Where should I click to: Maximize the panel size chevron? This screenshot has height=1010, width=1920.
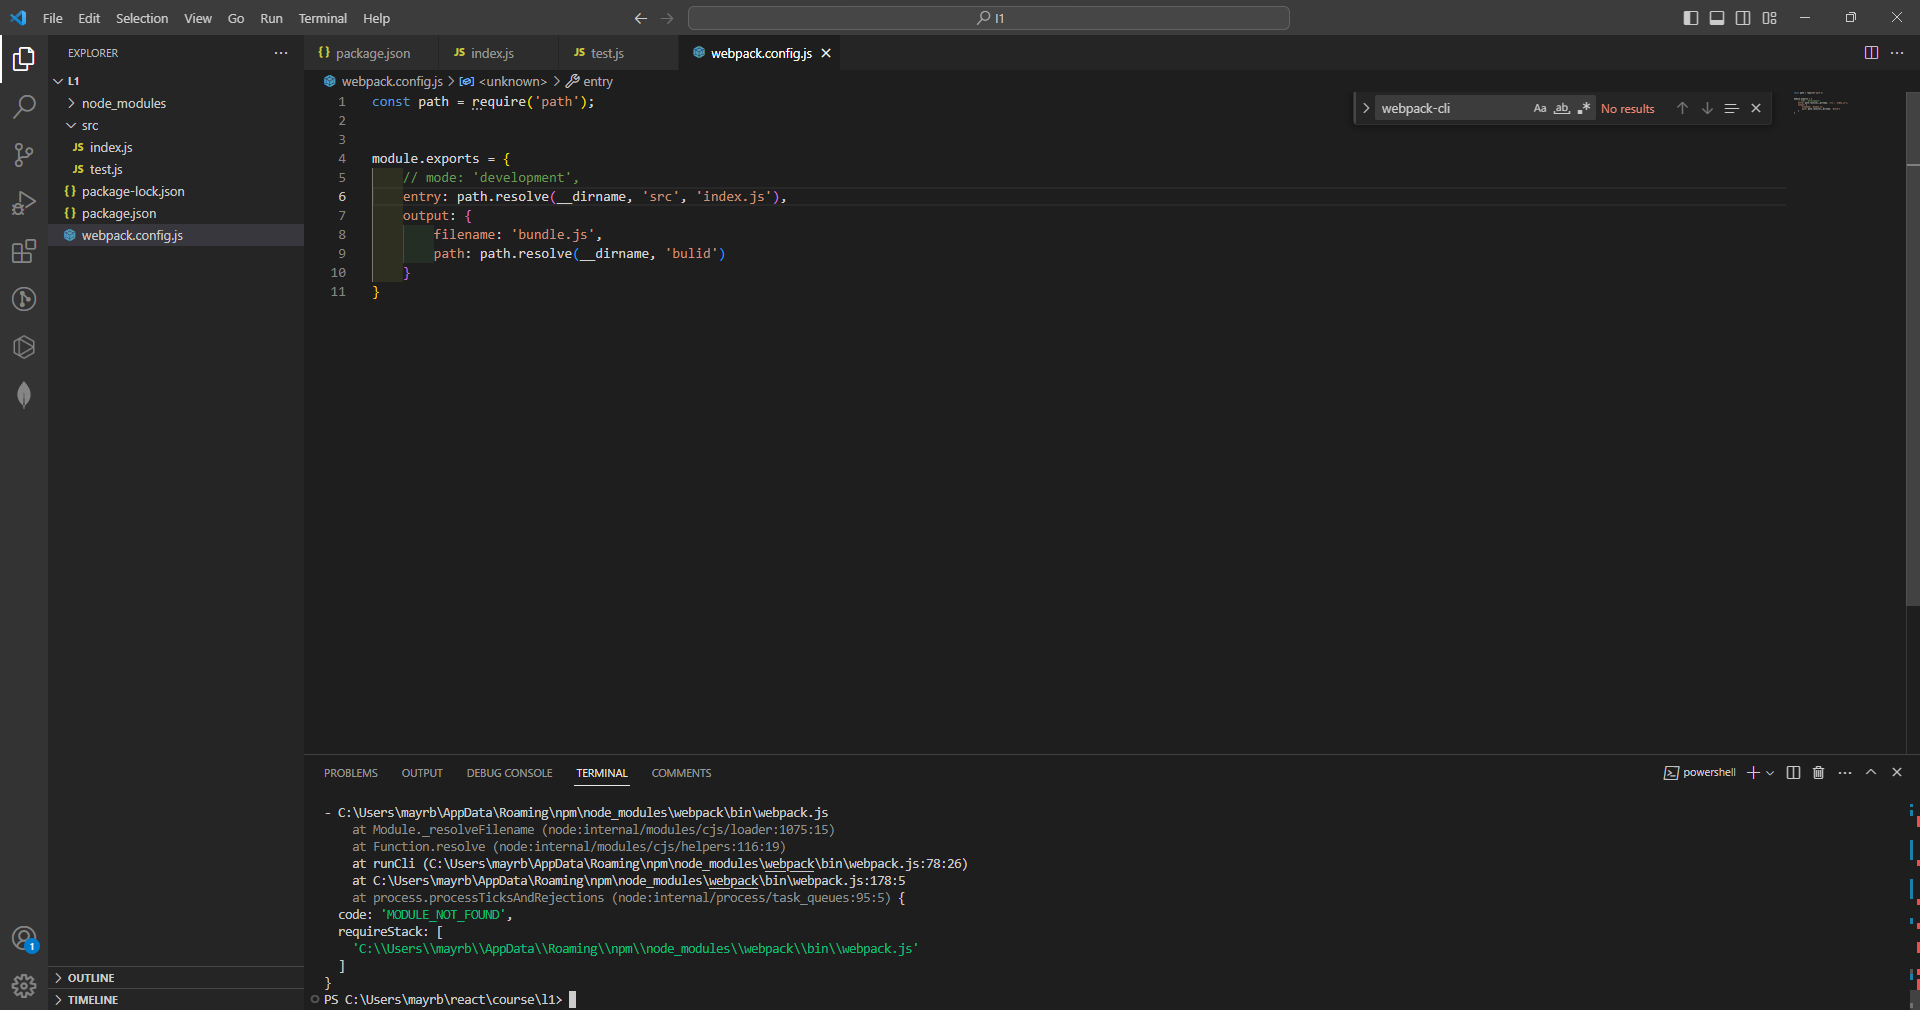point(1871,772)
